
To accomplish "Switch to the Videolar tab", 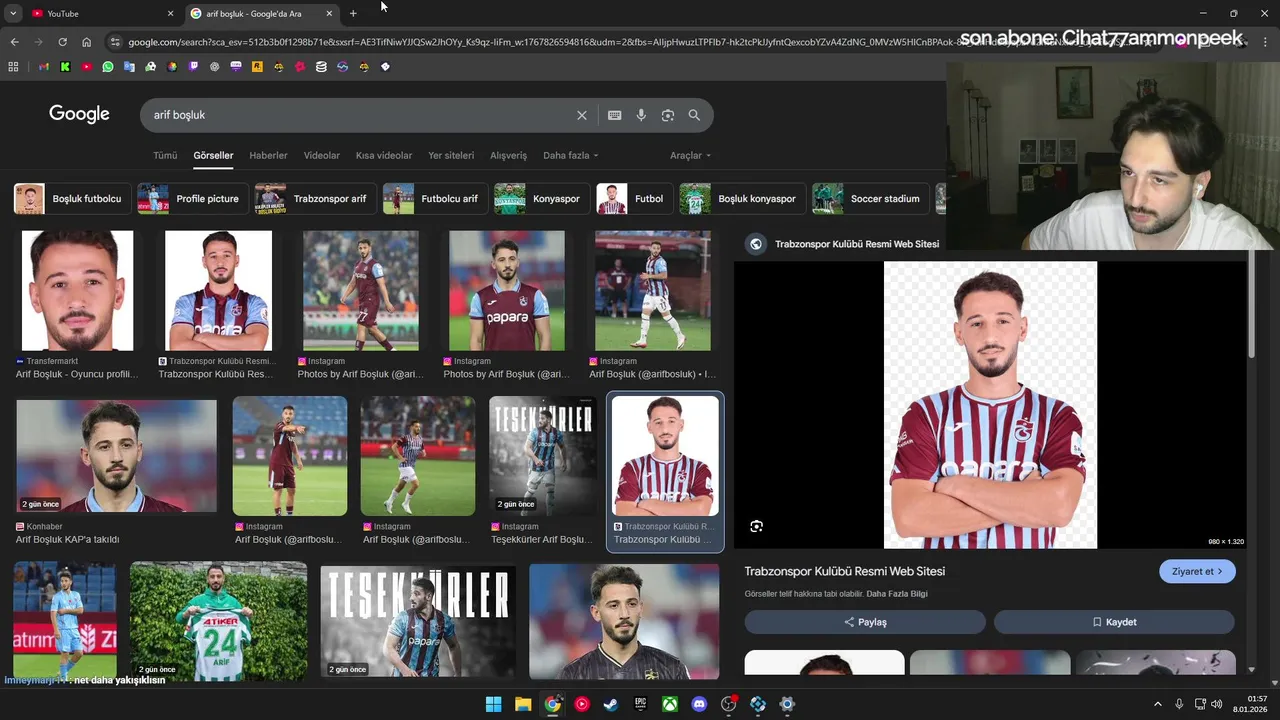I will [x=322, y=156].
